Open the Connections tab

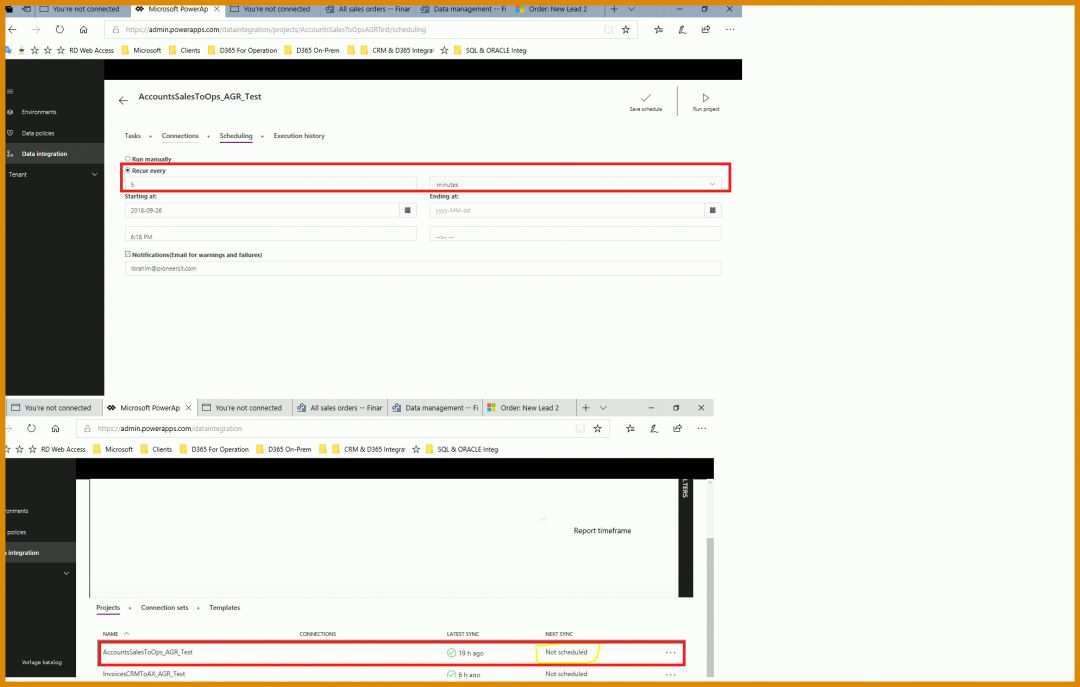[x=180, y=136]
